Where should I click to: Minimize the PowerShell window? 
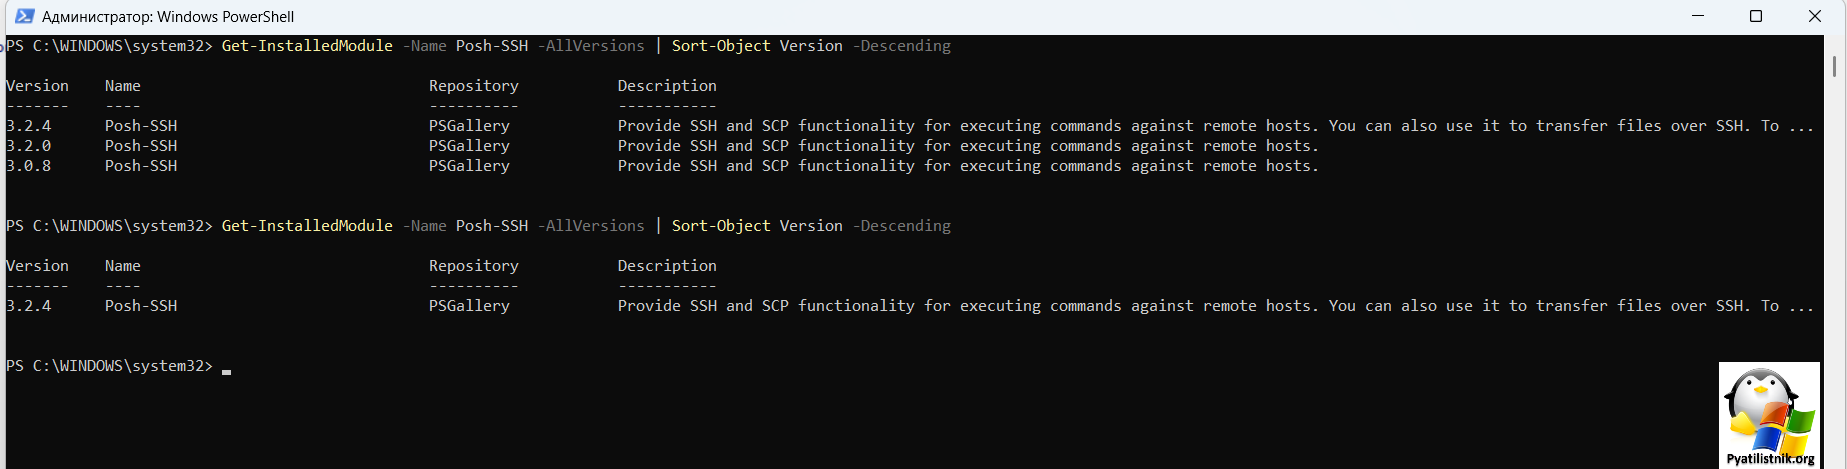(x=1697, y=16)
